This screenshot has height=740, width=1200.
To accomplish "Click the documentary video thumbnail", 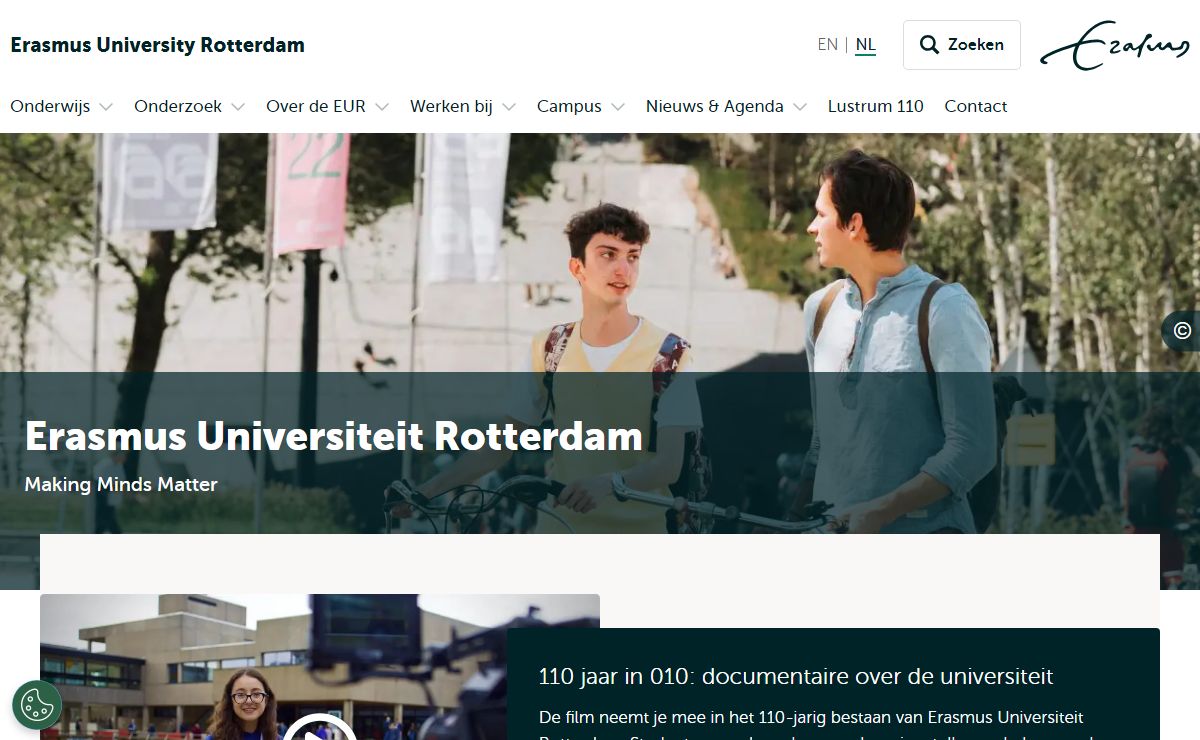I will point(320,667).
